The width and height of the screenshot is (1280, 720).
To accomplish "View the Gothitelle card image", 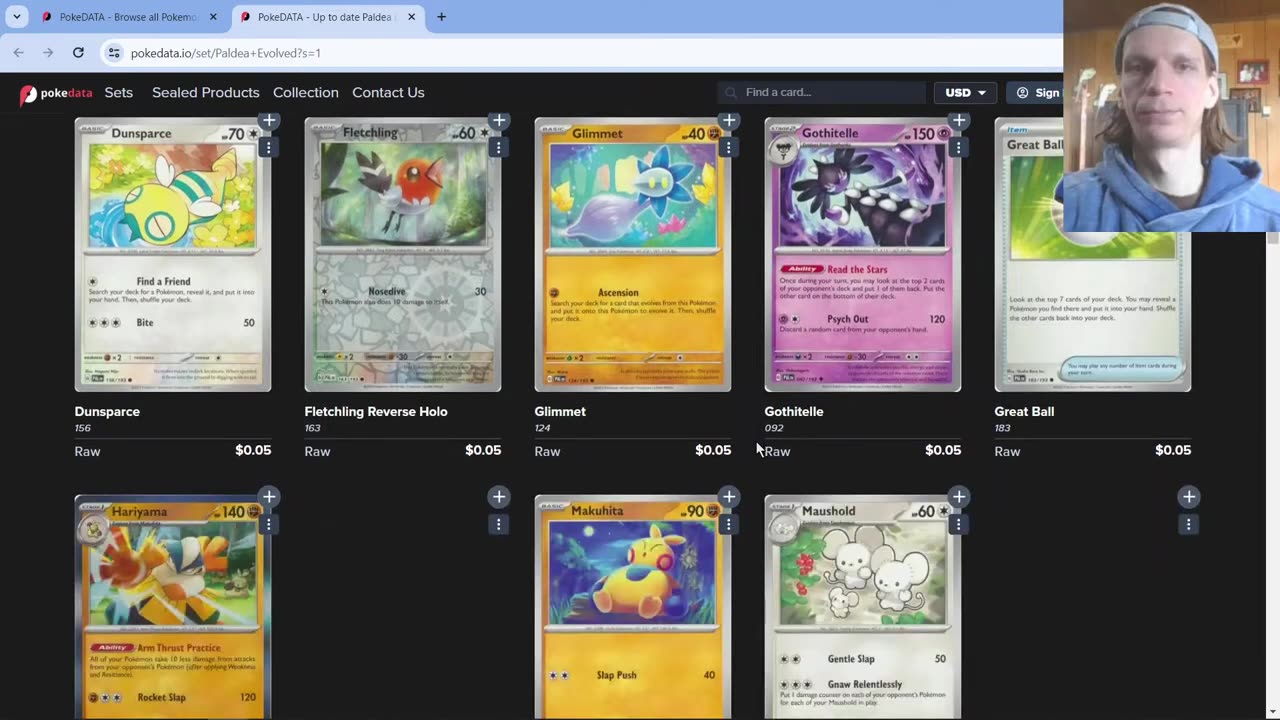I will pos(863,255).
